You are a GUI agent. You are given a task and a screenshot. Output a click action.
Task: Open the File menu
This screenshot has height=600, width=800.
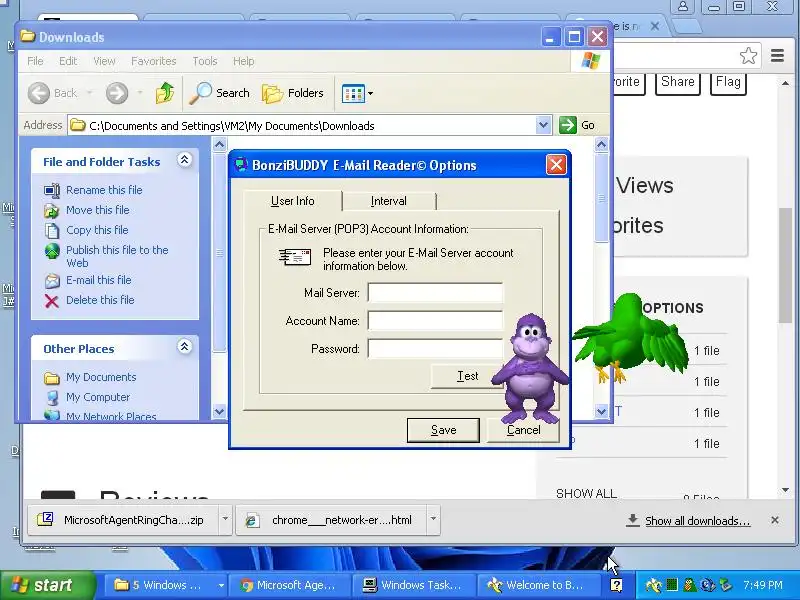[x=35, y=61]
